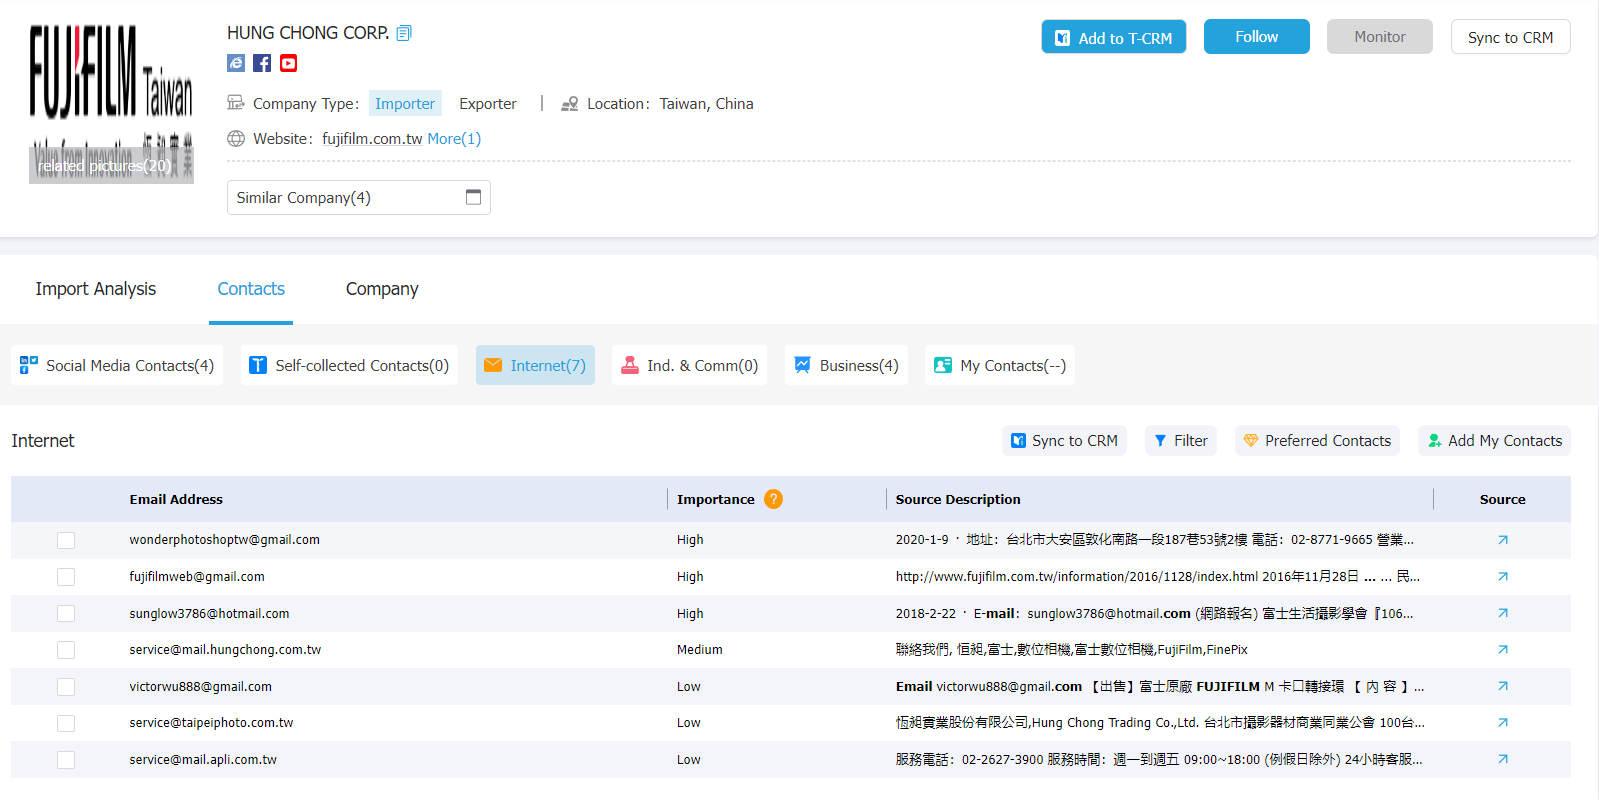Select the Exporter company type tag

click(x=488, y=103)
